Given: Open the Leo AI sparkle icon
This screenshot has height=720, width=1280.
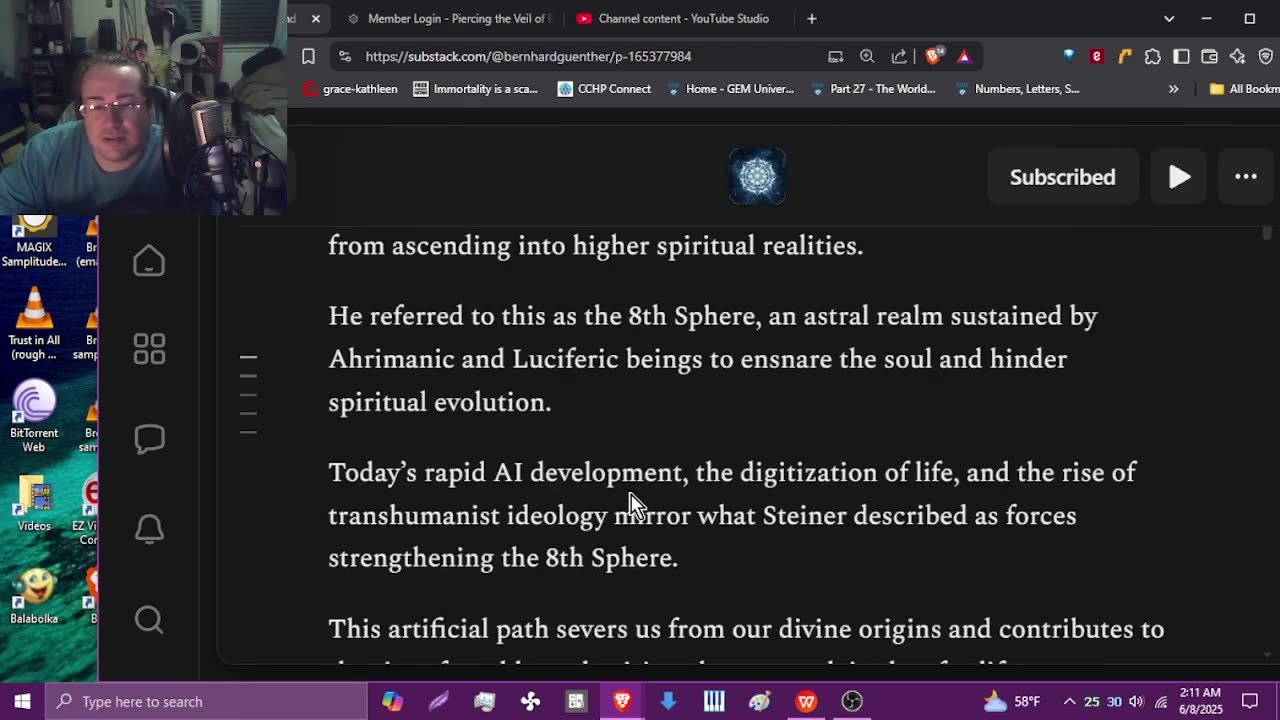Looking at the screenshot, I should 1237,57.
